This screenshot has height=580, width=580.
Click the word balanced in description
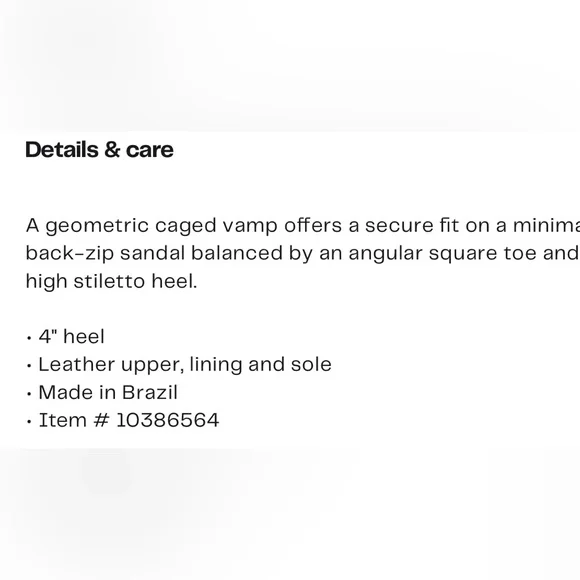(x=237, y=253)
